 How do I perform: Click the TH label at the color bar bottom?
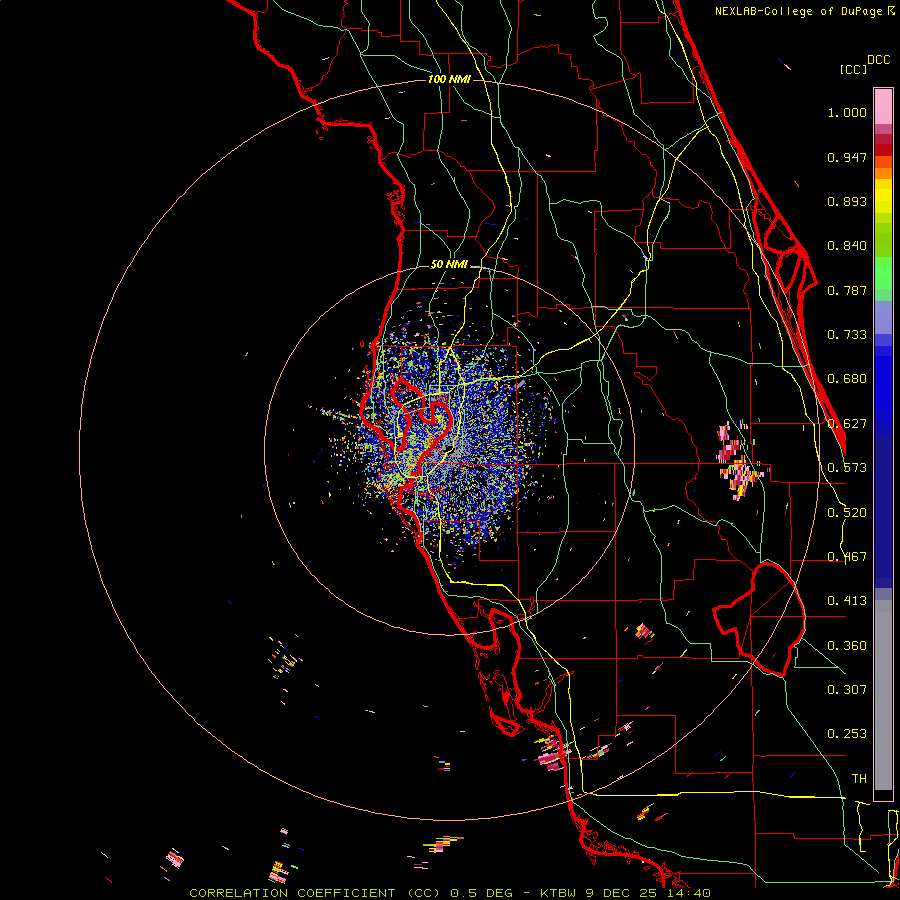(x=859, y=779)
